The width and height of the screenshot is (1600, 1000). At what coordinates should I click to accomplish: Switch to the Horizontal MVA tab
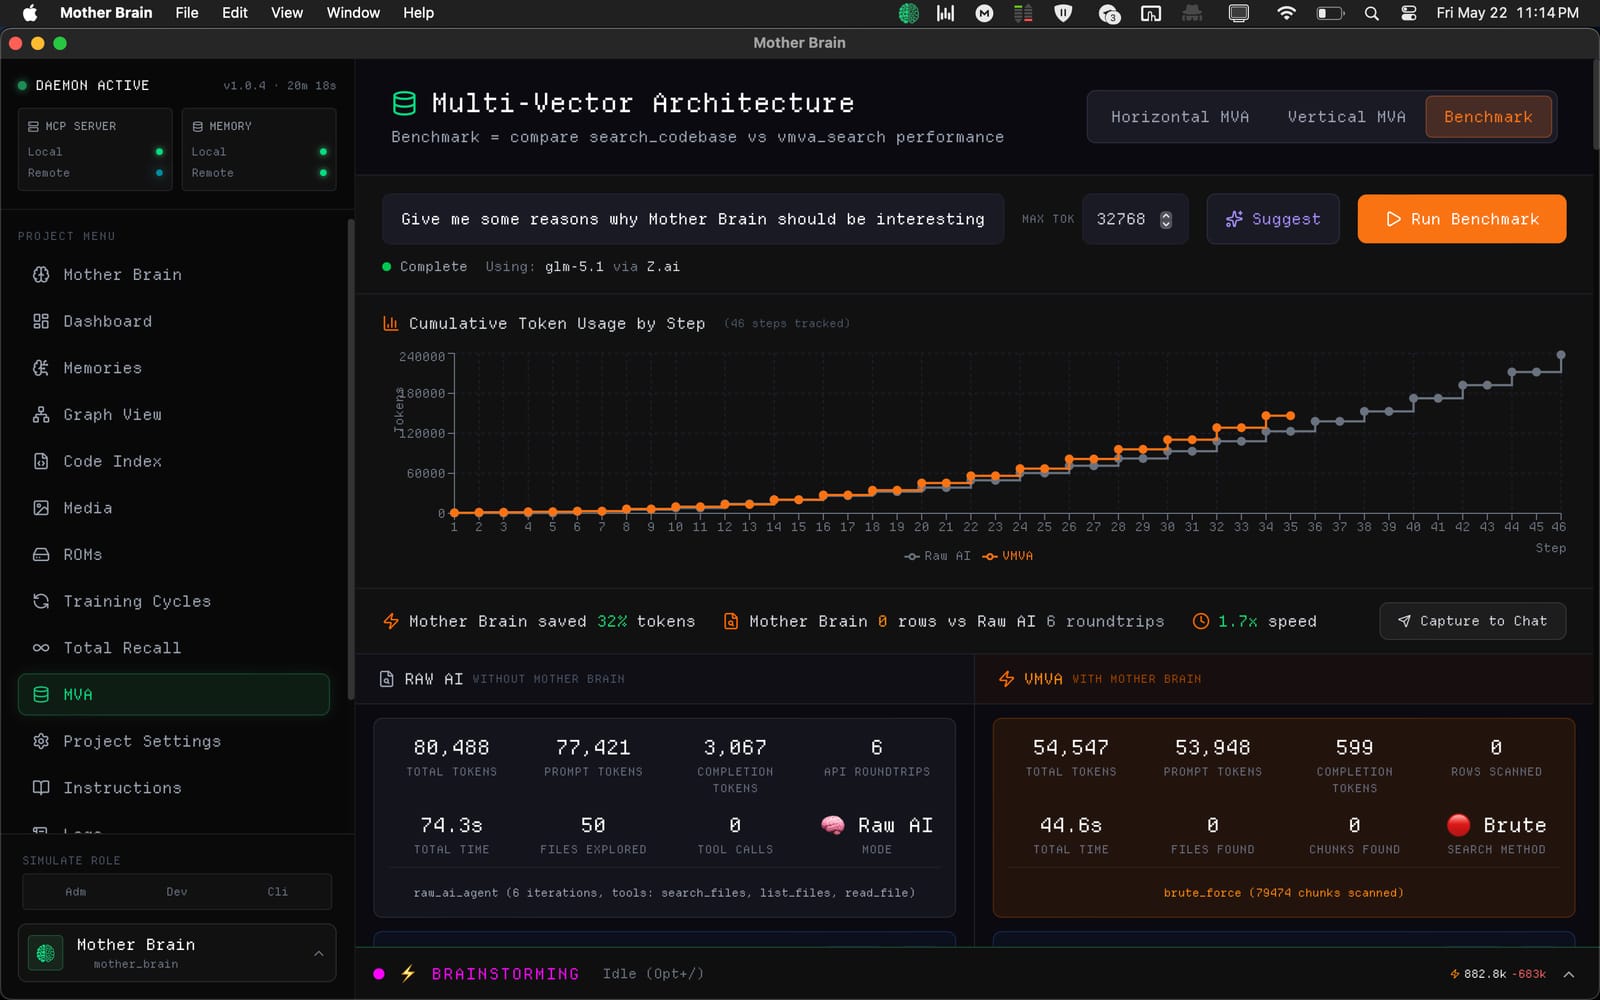1180,117
